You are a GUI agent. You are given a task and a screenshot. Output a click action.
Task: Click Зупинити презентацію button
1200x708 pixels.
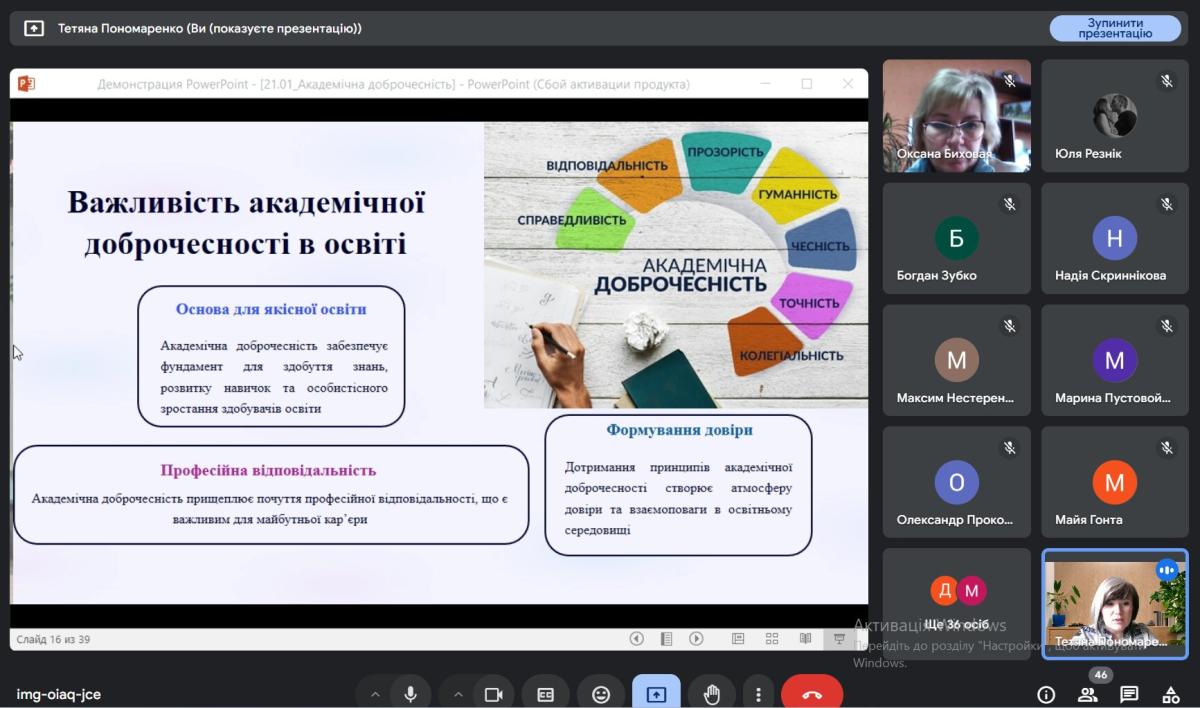pos(1115,28)
